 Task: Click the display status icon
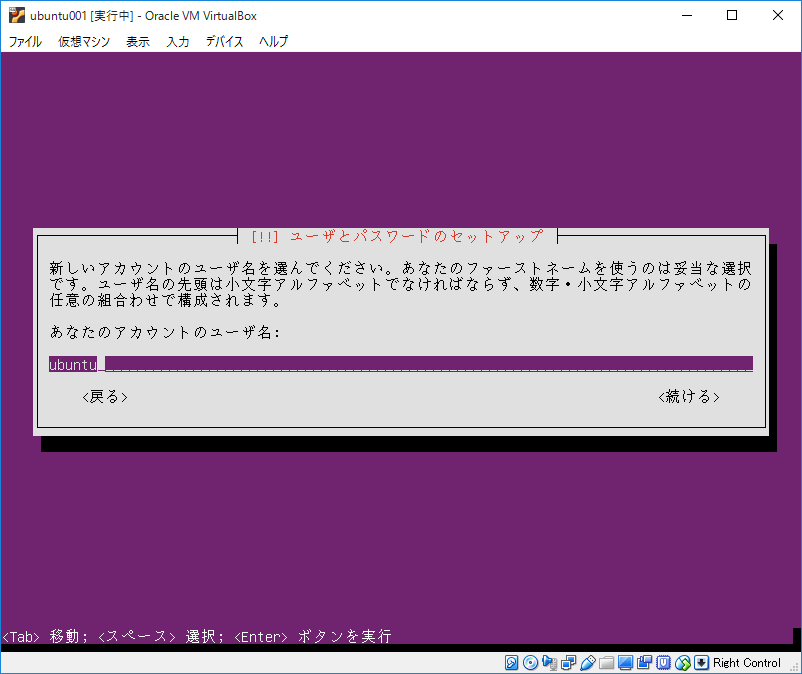pyautogui.click(x=626, y=662)
